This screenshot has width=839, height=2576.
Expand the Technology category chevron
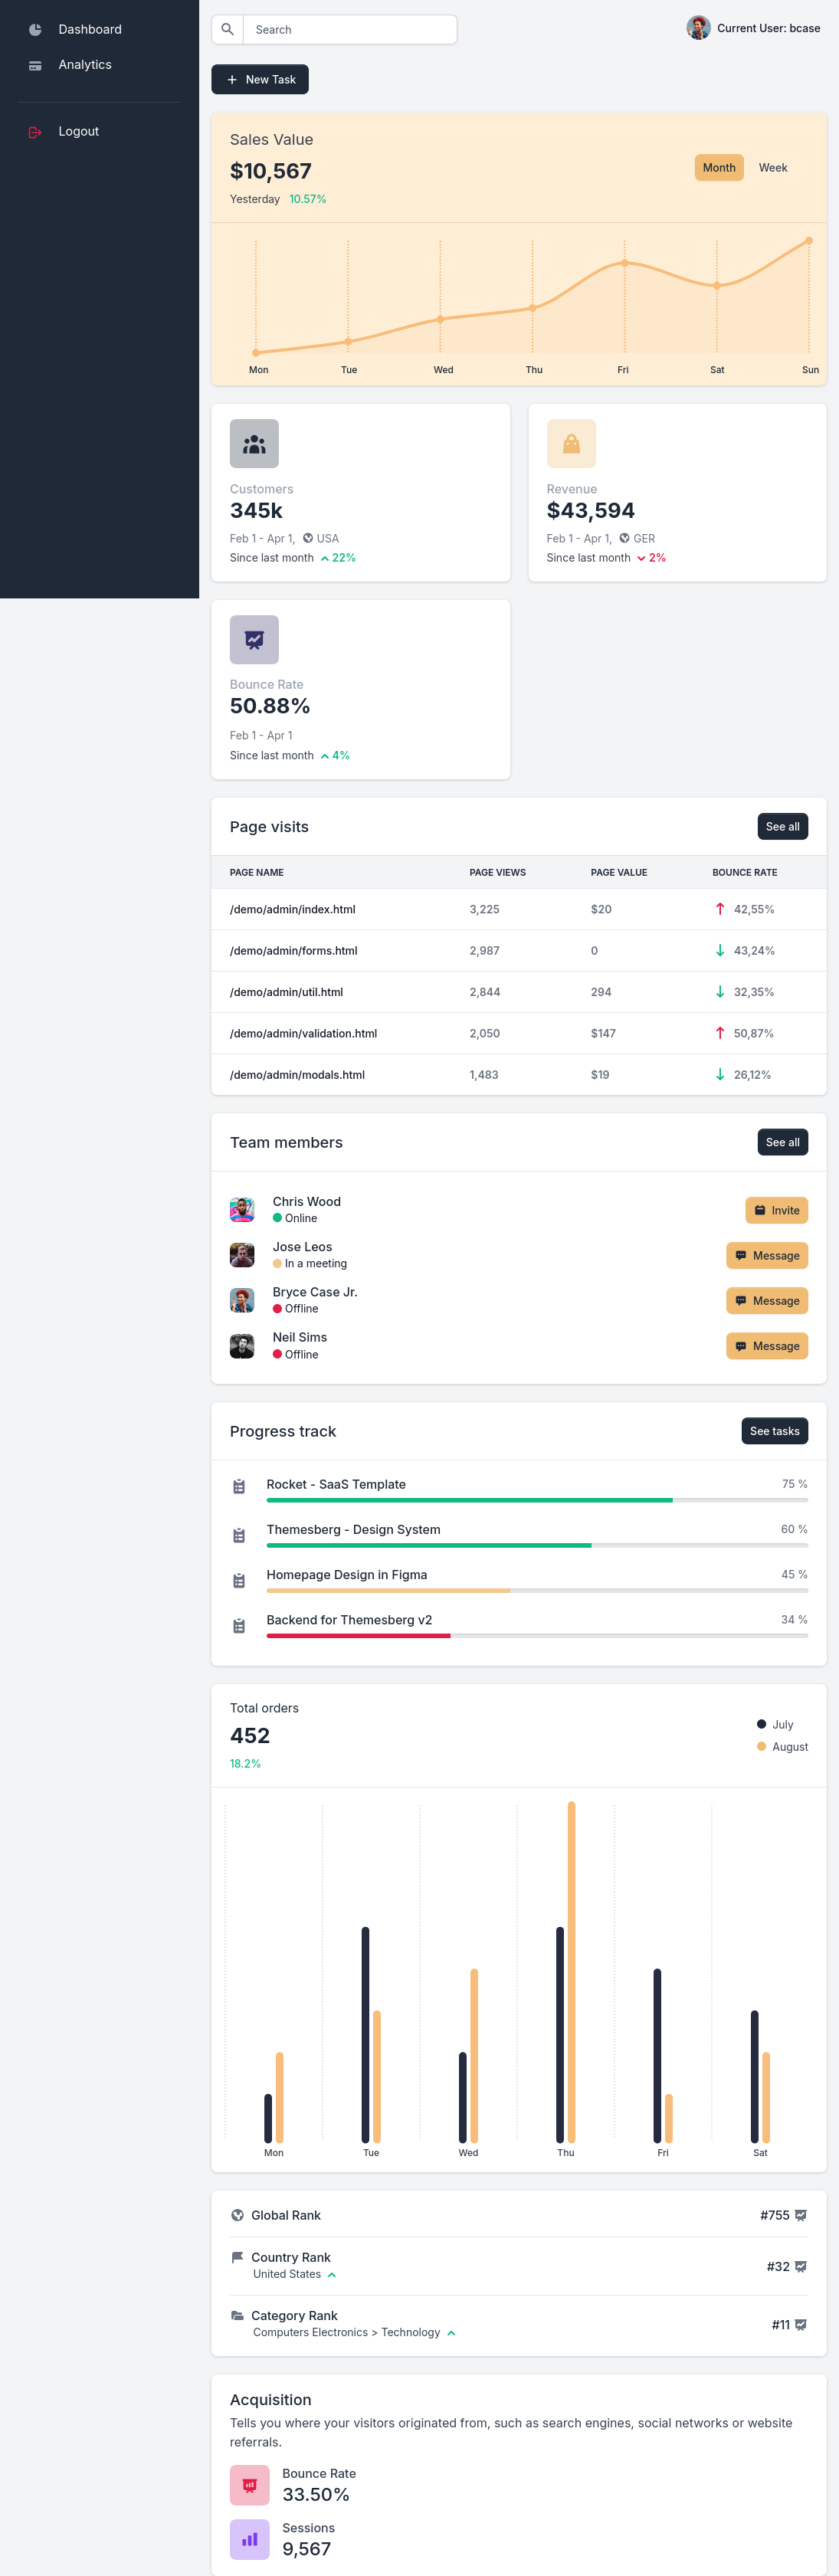[451, 2333]
